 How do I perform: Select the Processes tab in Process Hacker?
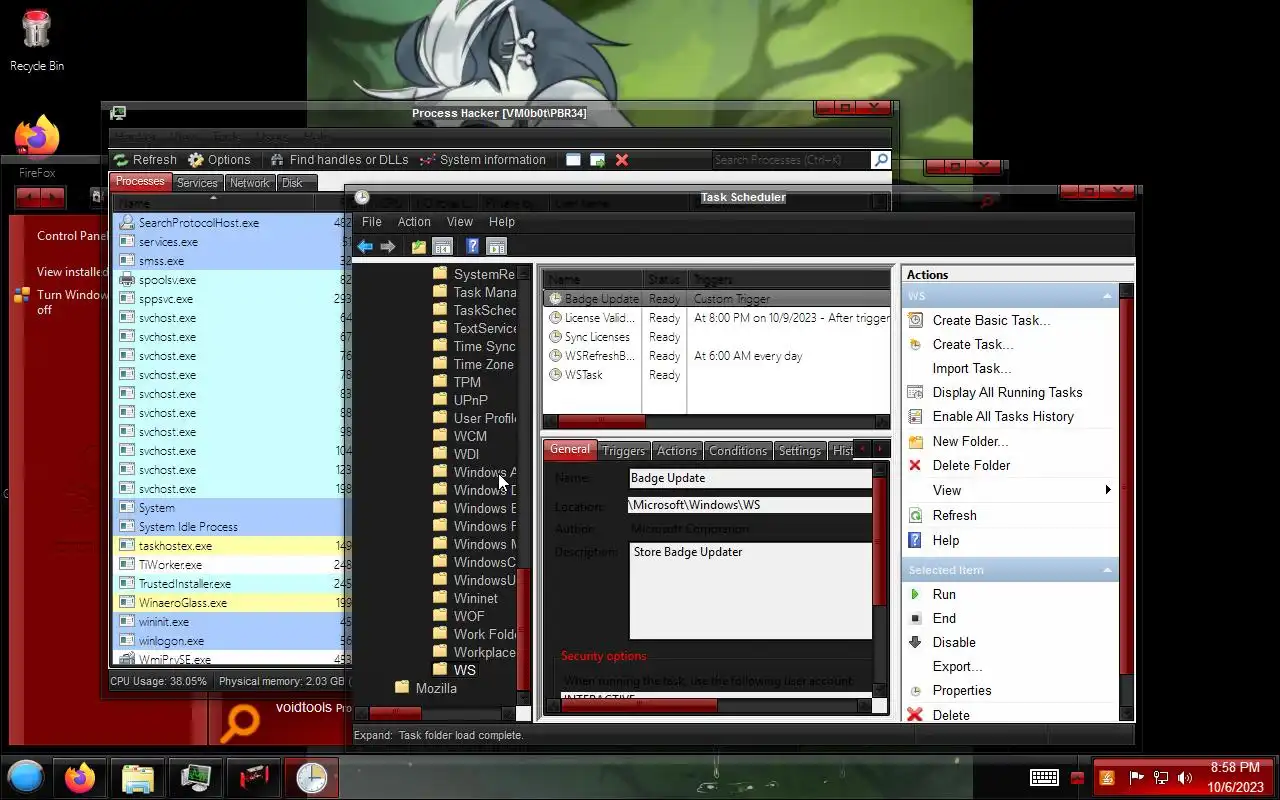[x=139, y=182]
